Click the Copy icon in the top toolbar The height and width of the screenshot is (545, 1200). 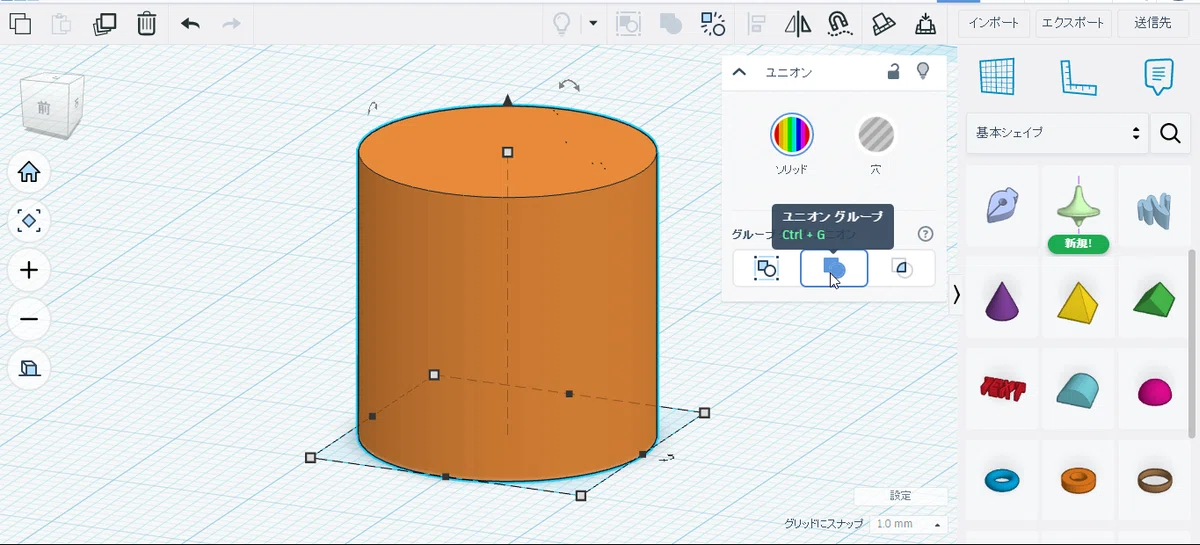pos(19,23)
